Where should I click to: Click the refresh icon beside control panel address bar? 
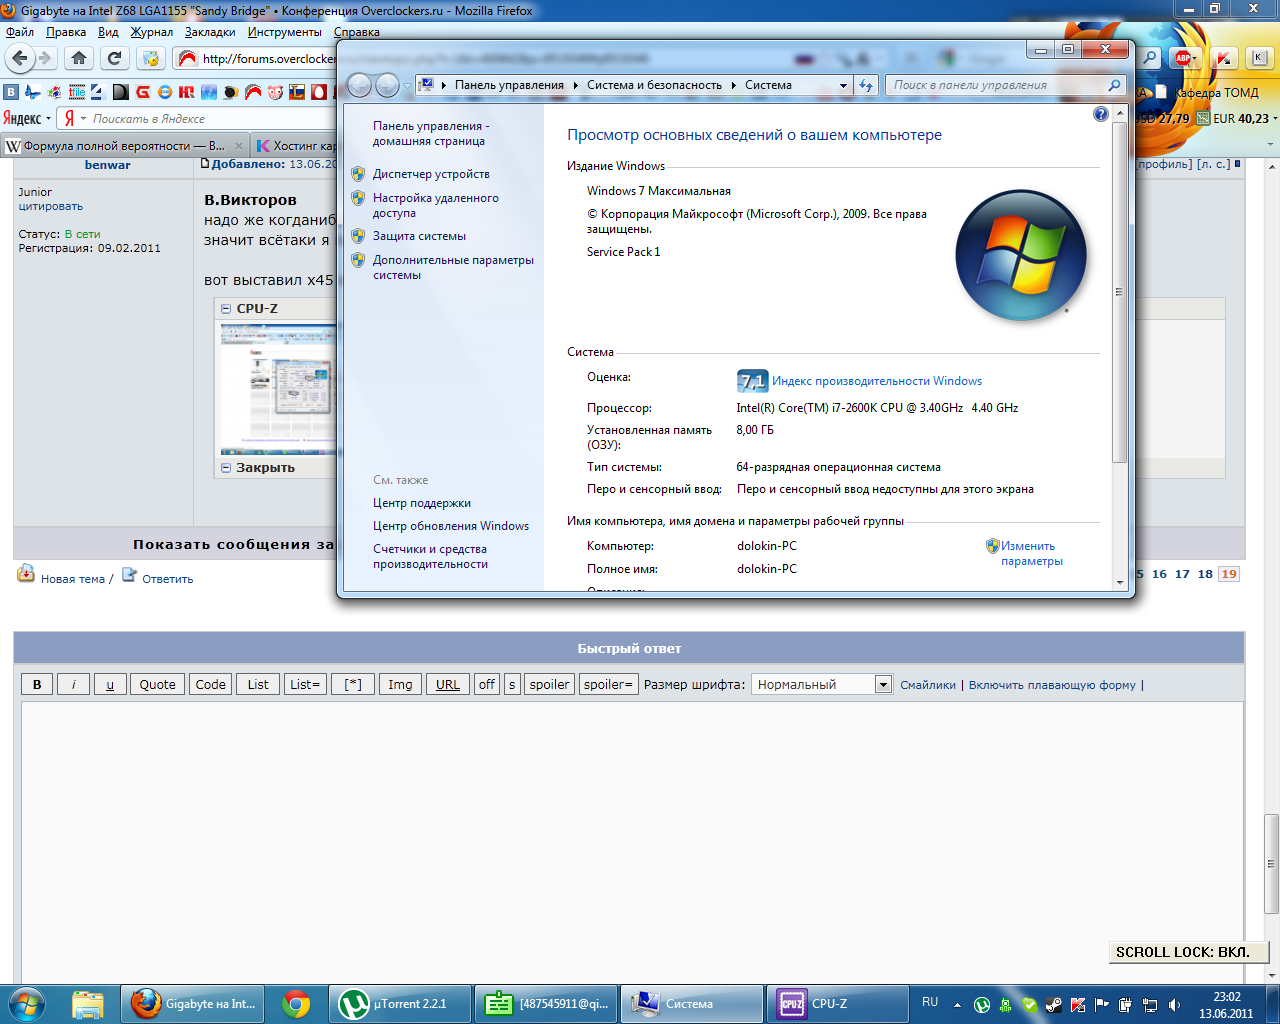866,85
